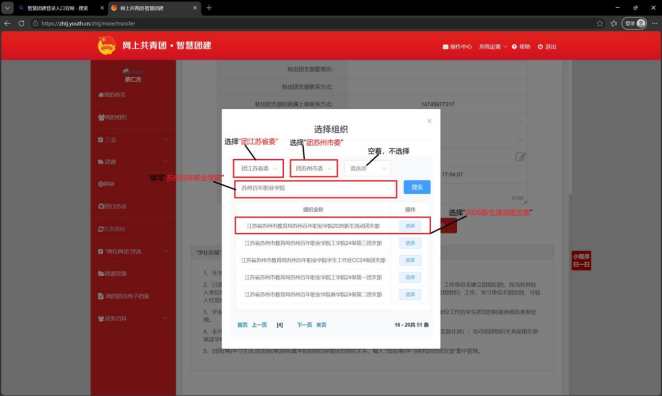This screenshot has height=396, width=662.
Task: Open the browser more-options ellipsis menu
Action: click(x=654, y=23)
